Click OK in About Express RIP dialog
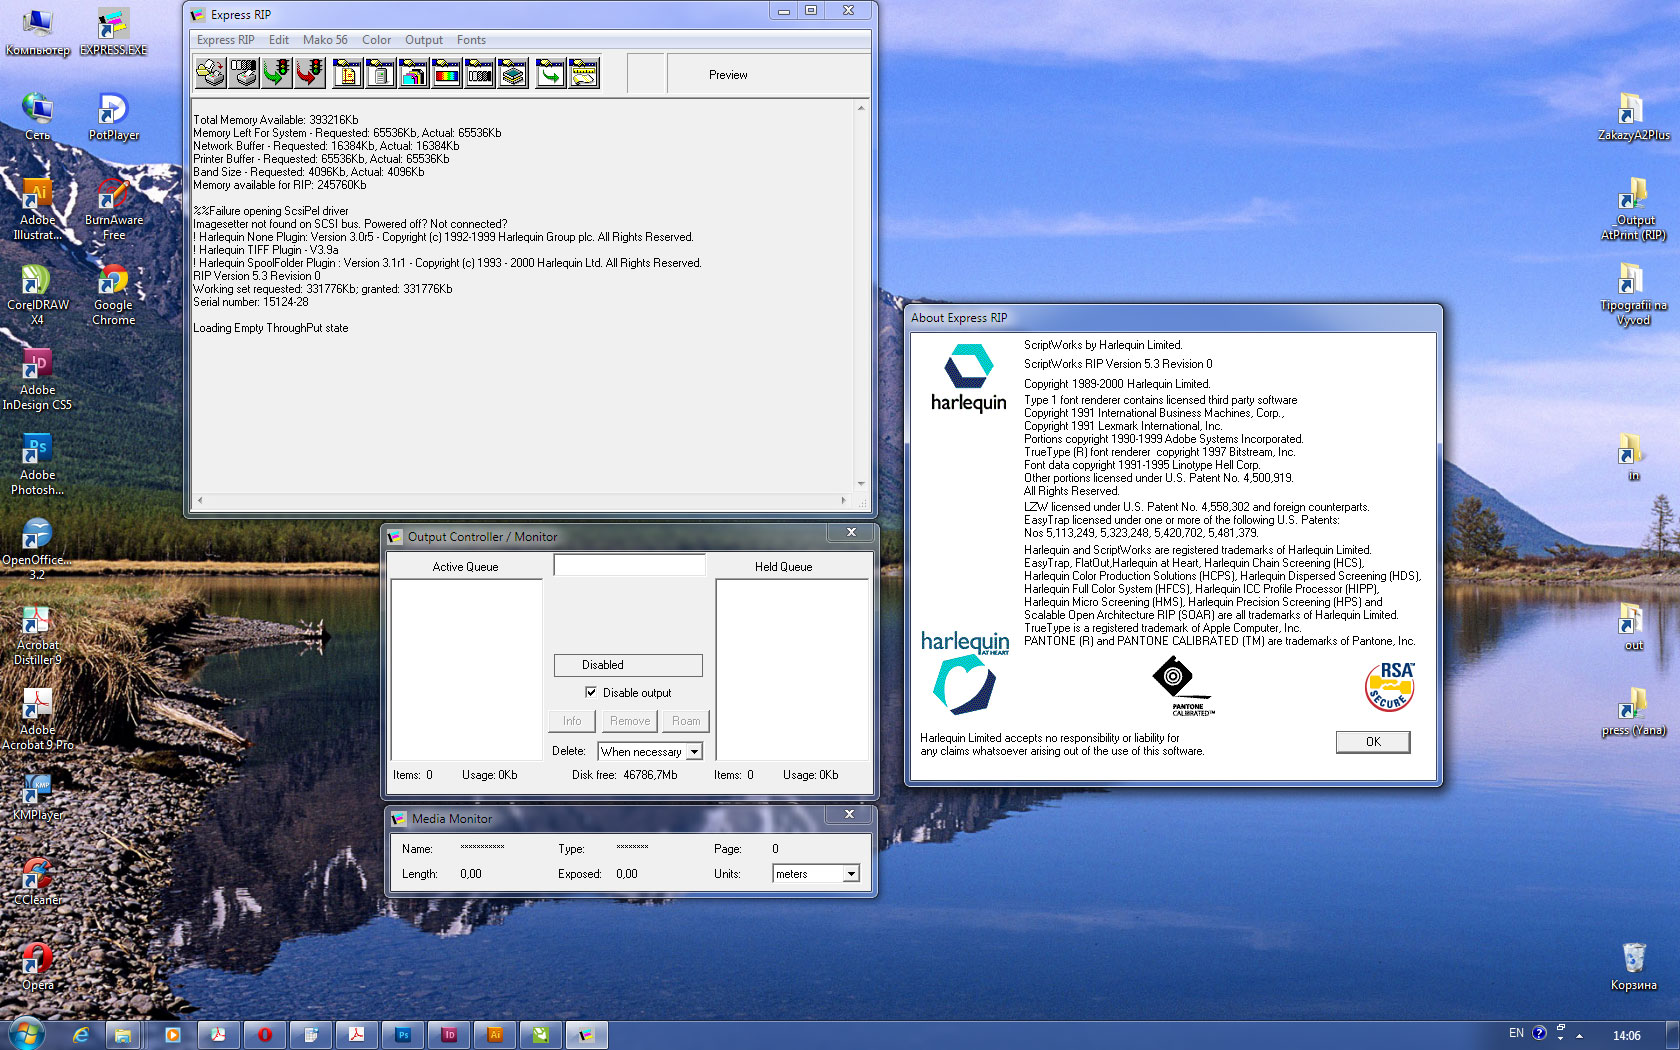Viewport: 1680px width, 1050px height. [x=1373, y=741]
